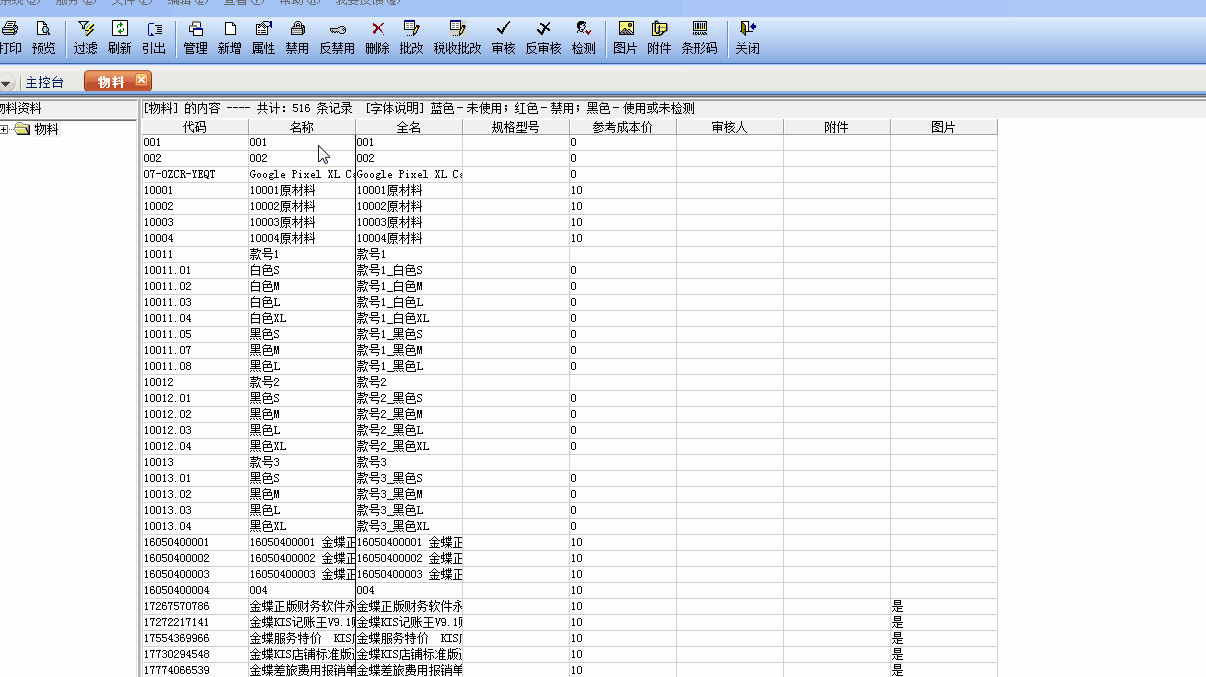Click the 审核人 column header
1206x677 pixels.
(730, 127)
